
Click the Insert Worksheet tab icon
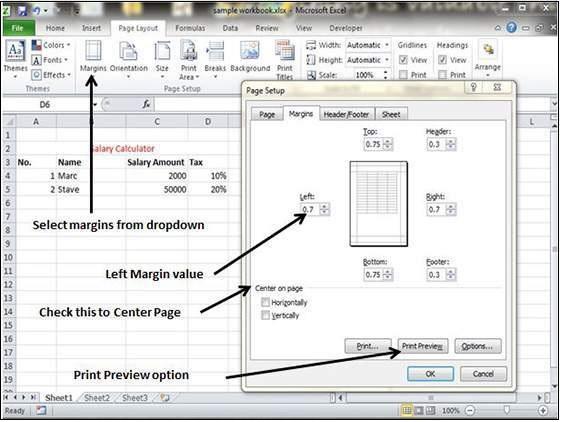(x=165, y=398)
